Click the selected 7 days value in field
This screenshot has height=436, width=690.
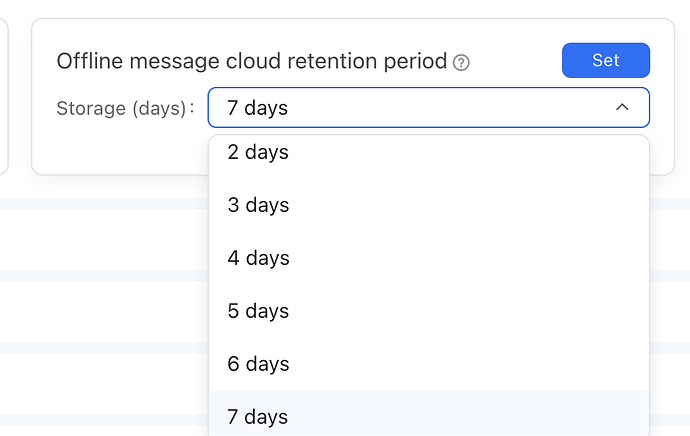tap(258, 107)
